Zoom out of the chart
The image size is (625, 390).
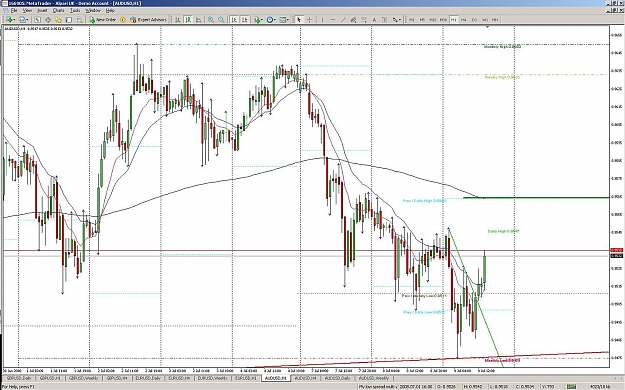coord(221,19)
